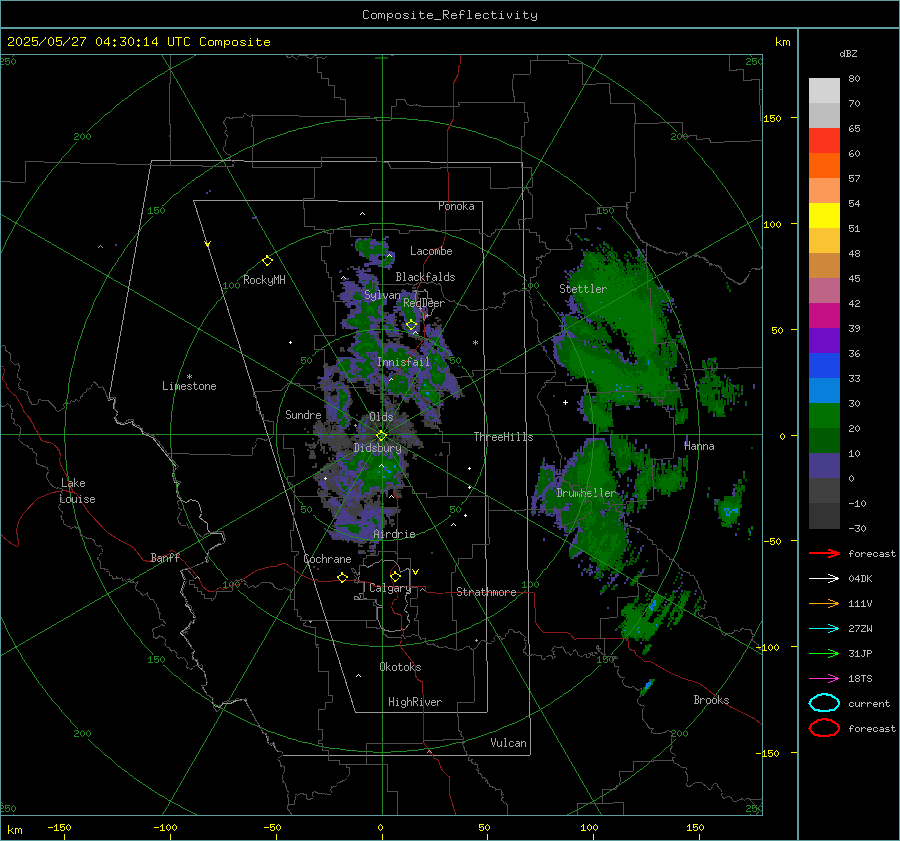Click the magenta 18TS arrow icon
Image resolution: width=900 pixels, height=841 pixels.
(x=824, y=679)
